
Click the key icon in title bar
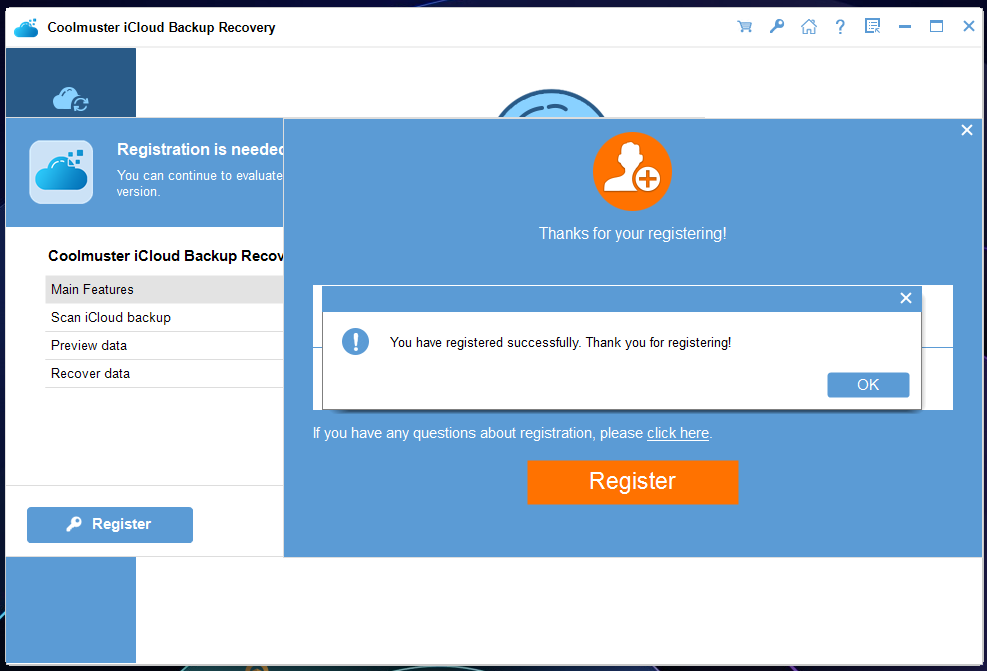776,27
